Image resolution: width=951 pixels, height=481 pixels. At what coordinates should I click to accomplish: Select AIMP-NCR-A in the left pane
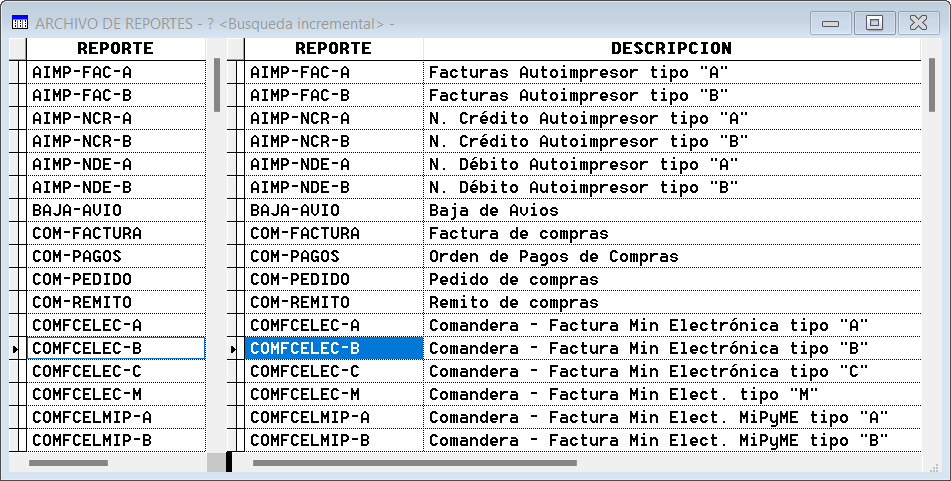(x=116, y=118)
